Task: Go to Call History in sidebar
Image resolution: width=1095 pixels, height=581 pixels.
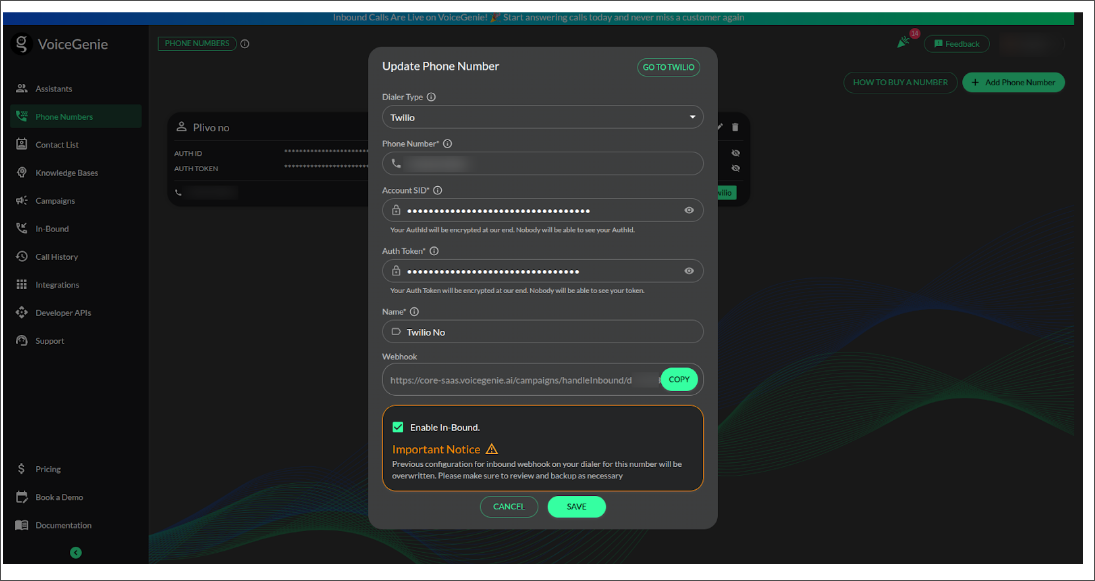Action: 56,257
